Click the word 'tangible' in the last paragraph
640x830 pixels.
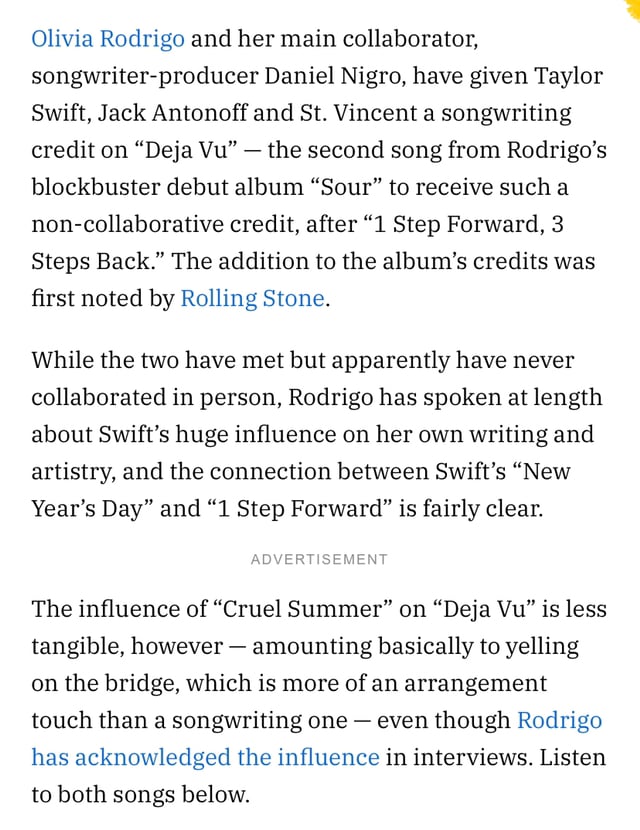[x=77, y=646]
